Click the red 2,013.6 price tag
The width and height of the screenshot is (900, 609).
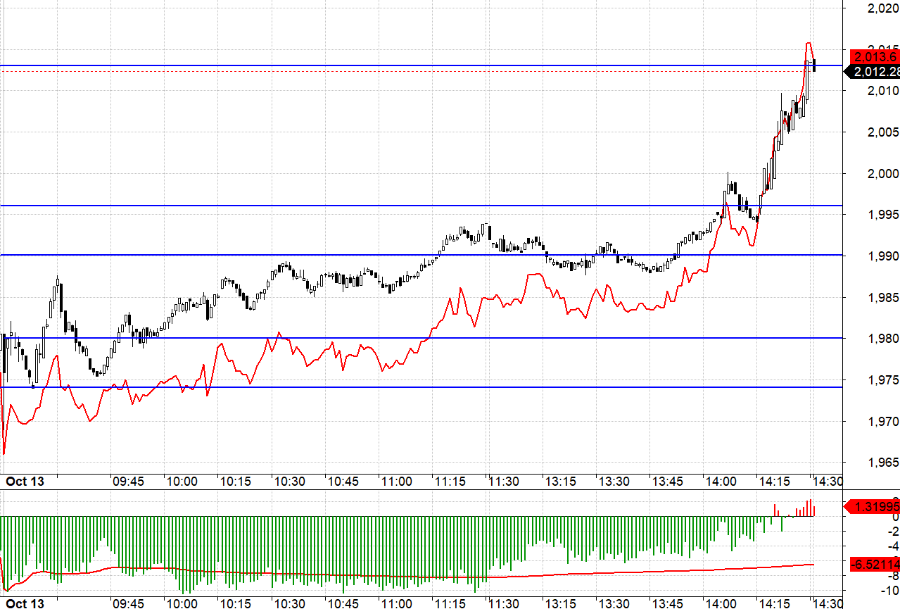tap(874, 56)
